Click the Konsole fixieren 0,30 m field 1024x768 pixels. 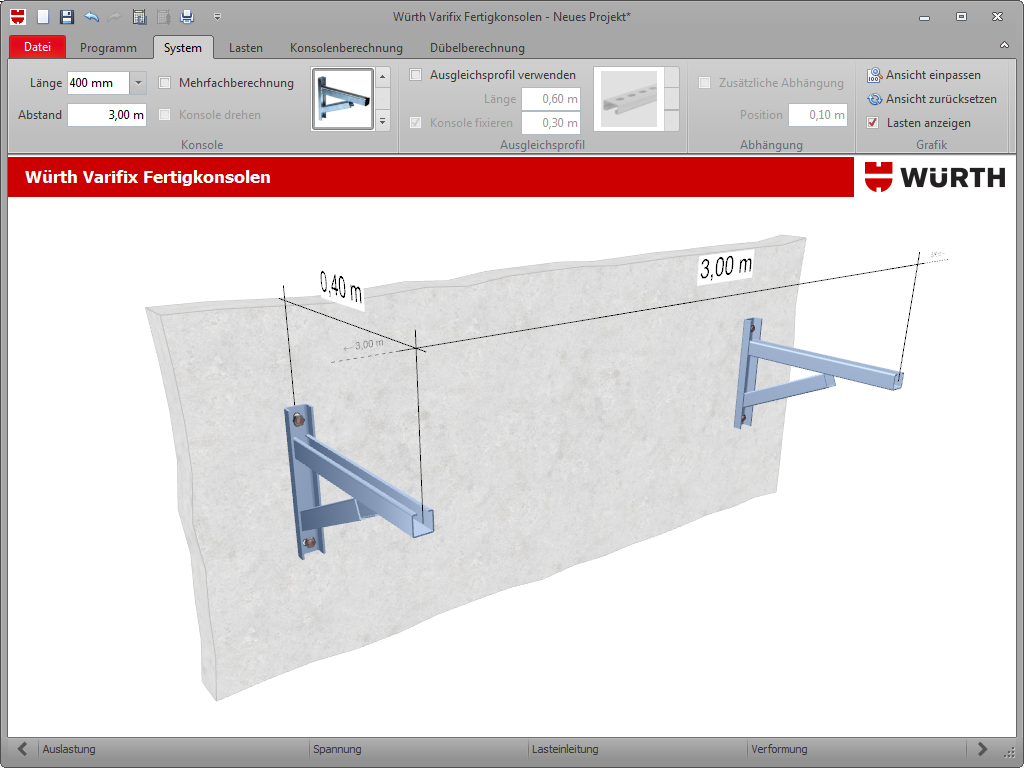point(551,123)
